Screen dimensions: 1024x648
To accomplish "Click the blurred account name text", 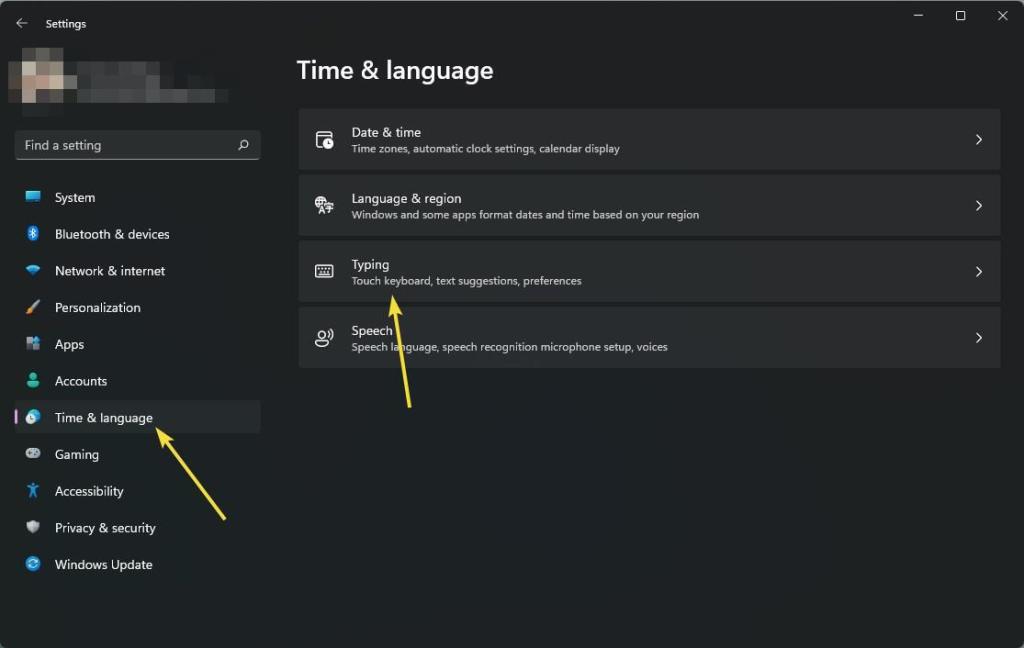I will pyautogui.click(x=150, y=84).
